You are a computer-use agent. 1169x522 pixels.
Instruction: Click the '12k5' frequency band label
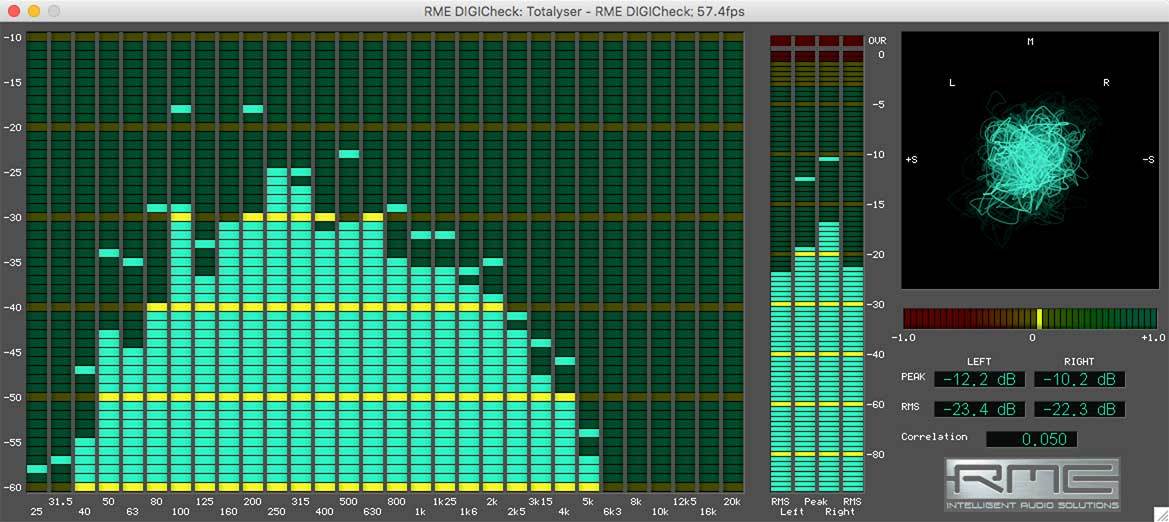684,501
